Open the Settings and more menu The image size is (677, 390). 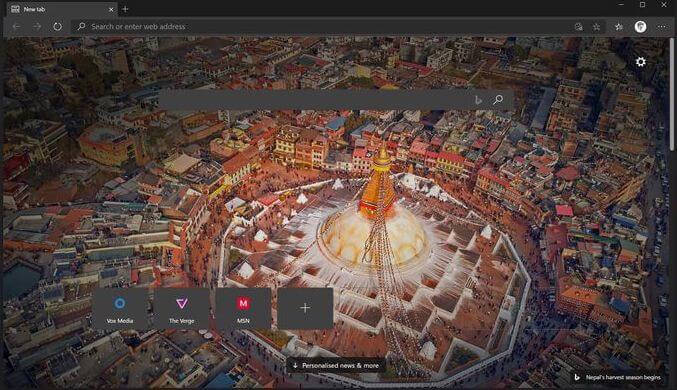coord(662,27)
